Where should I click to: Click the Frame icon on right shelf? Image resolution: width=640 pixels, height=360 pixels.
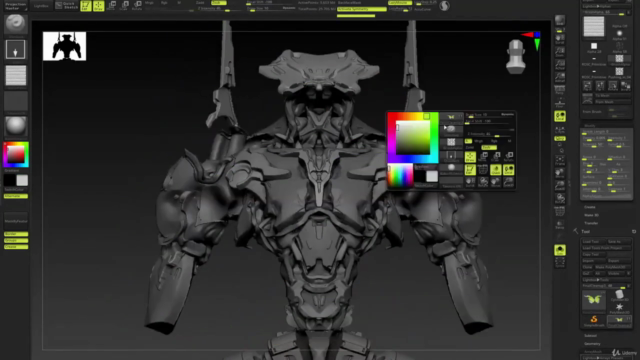[x=560, y=160]
